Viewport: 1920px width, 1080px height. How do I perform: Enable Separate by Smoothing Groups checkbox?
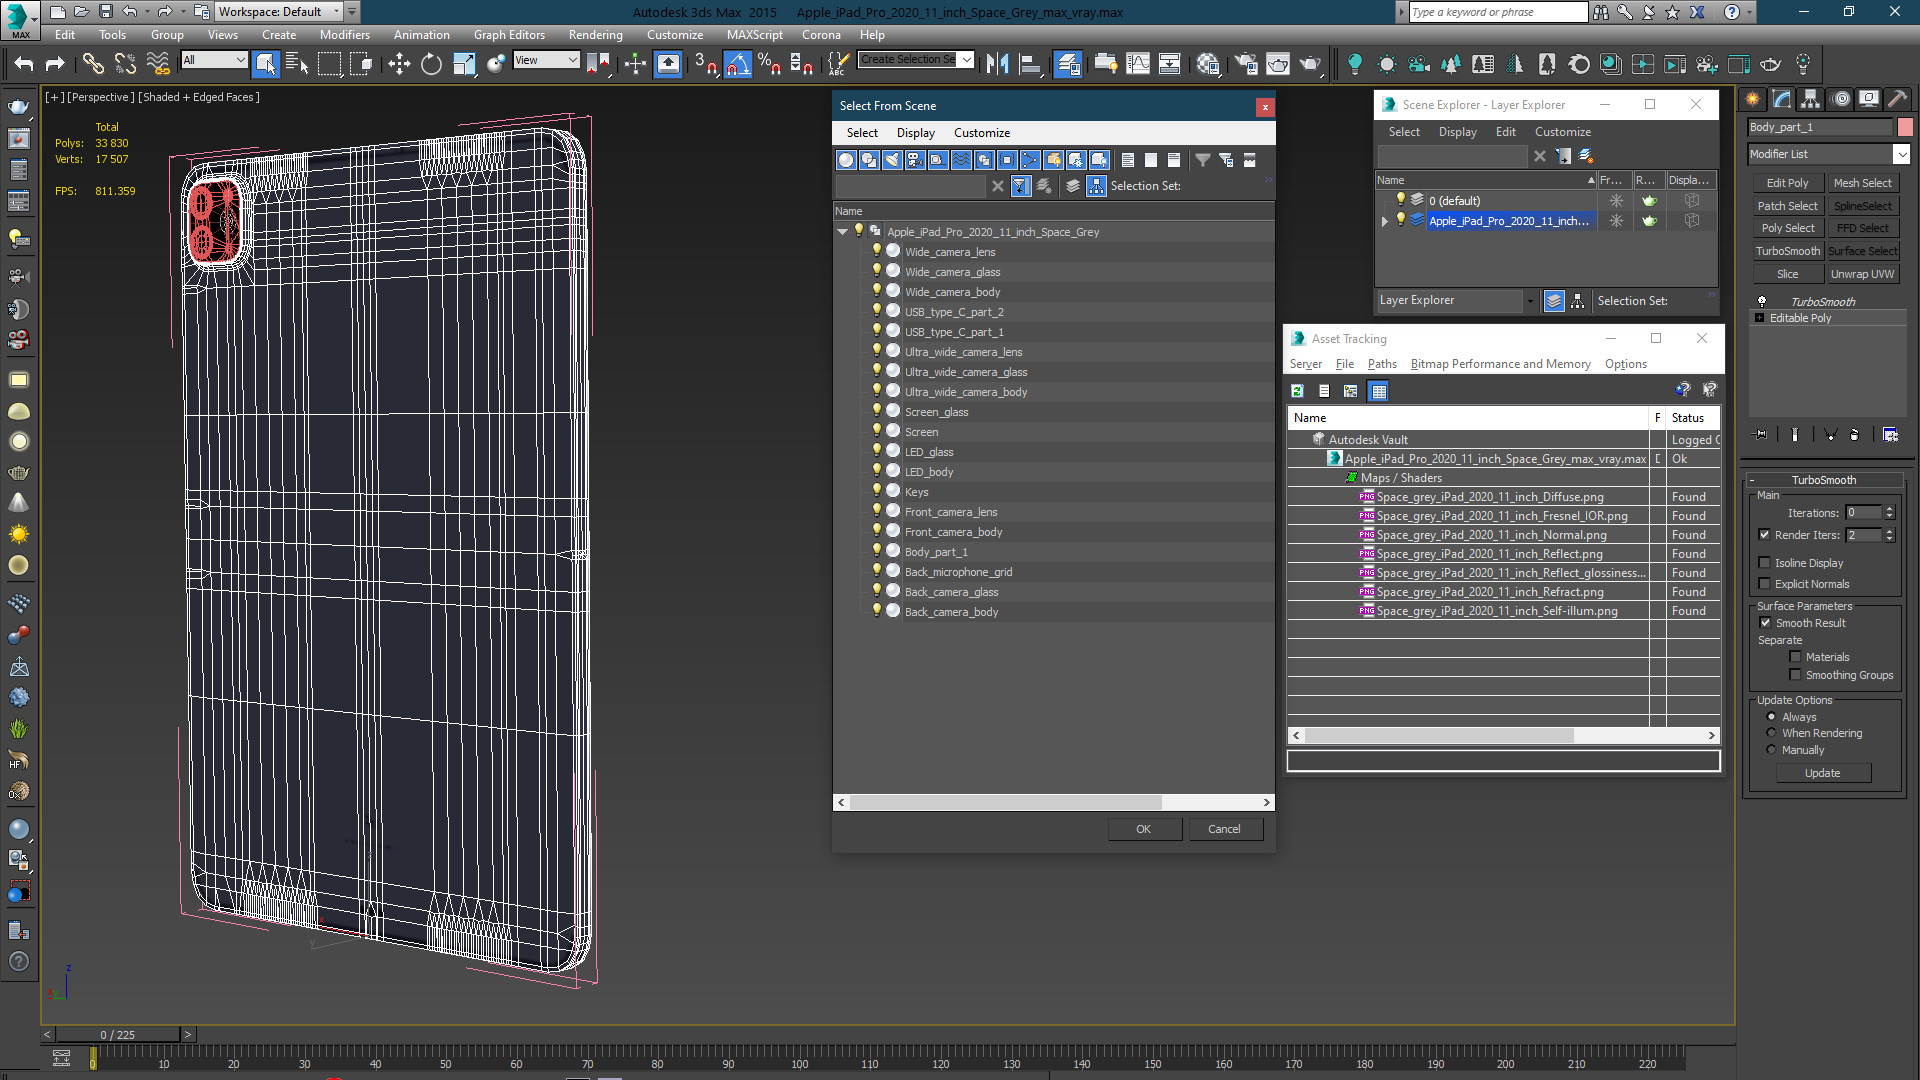point(1796,675)
